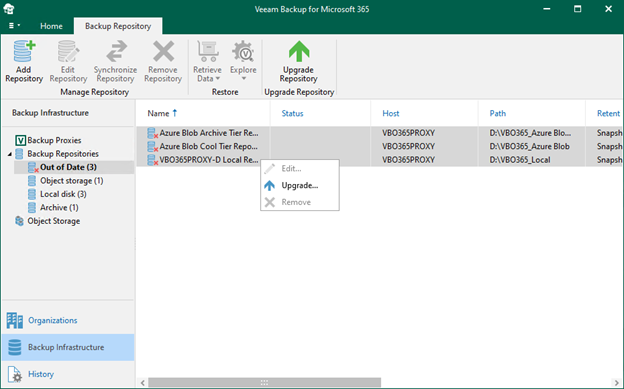Sort by Status column header
This screenshot has width=624, height=389.
[x=292, y=113]
